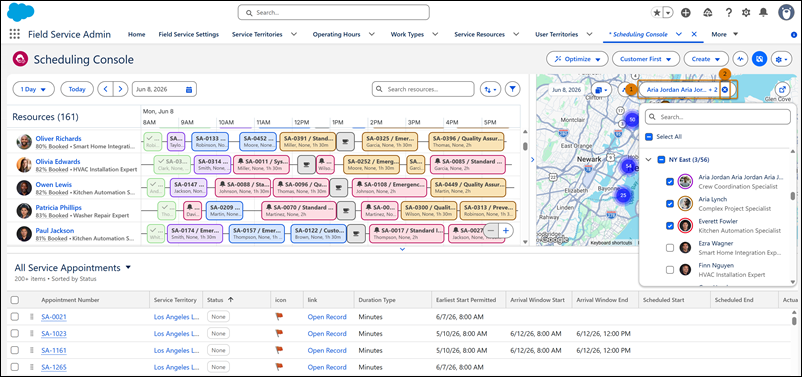Expand the Optimize dropdown
The image size is (802, 377).
(x=577, y=59)
